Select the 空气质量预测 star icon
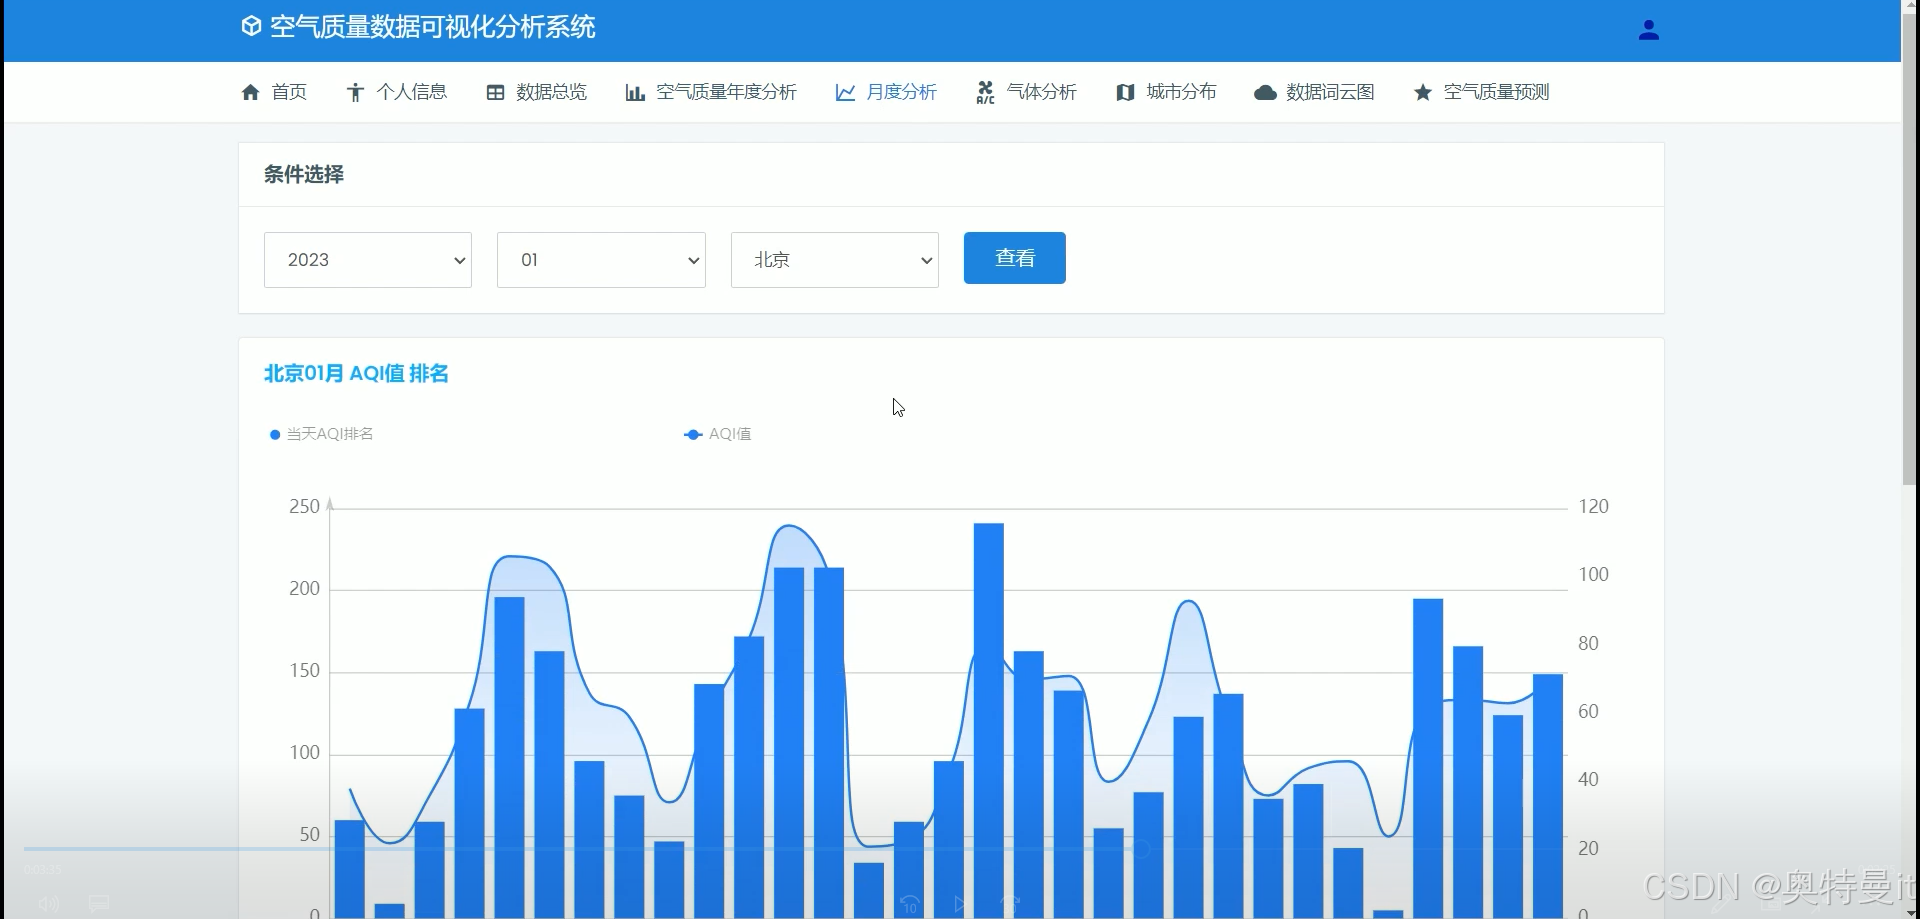Screen dimensions: 1920x919 tap(1422, 92)
